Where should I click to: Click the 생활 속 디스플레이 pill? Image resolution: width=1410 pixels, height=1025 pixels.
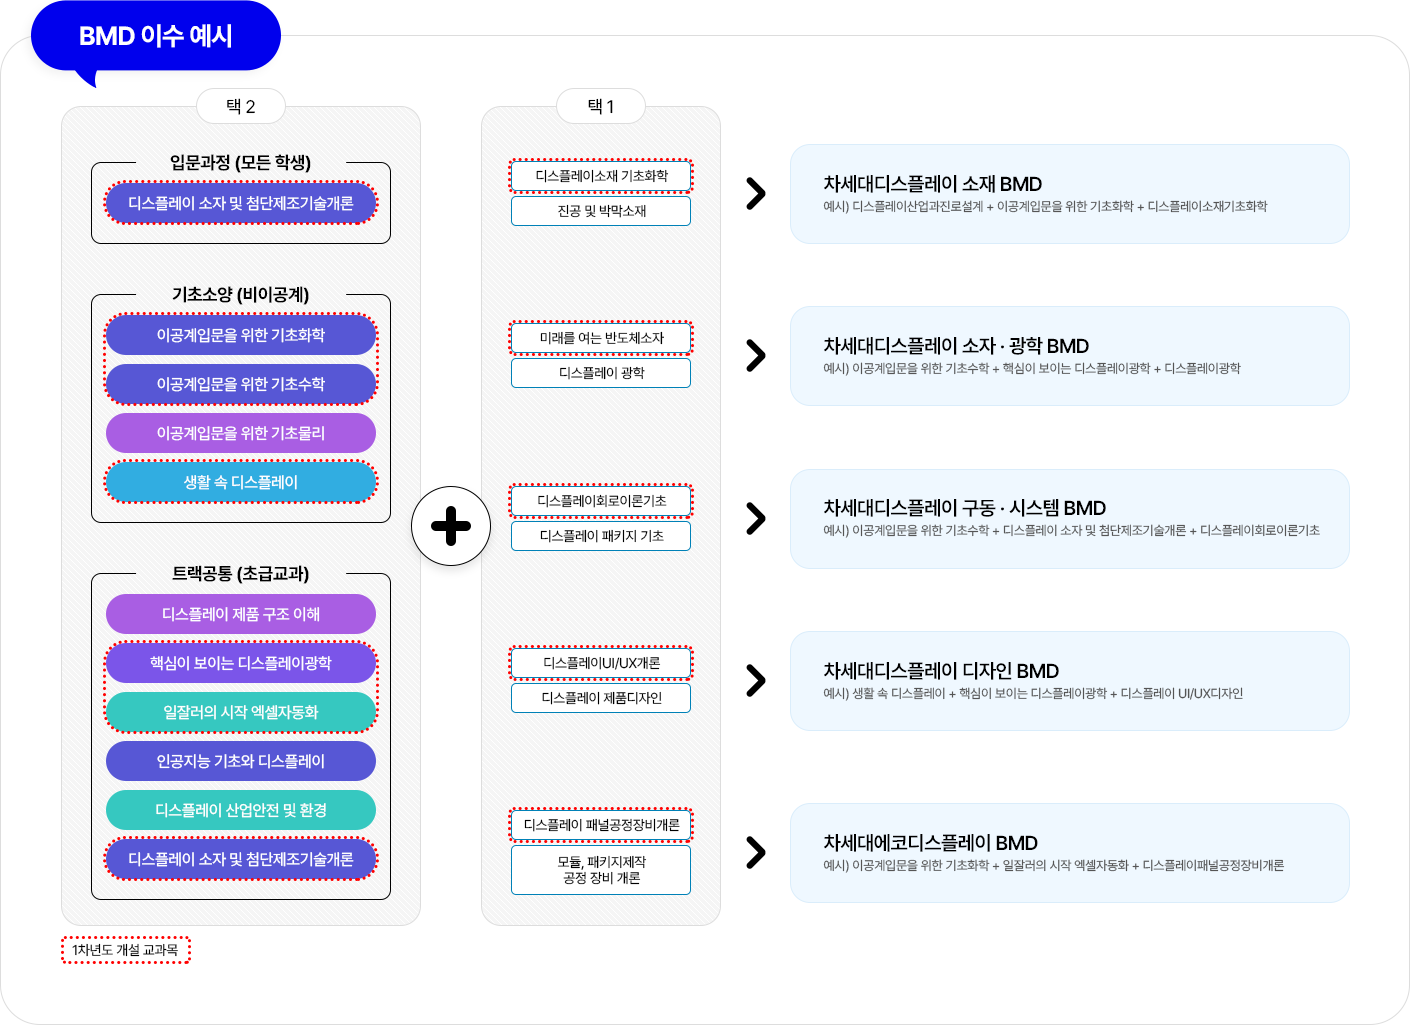pyautogui.click(x=241, y=482)
